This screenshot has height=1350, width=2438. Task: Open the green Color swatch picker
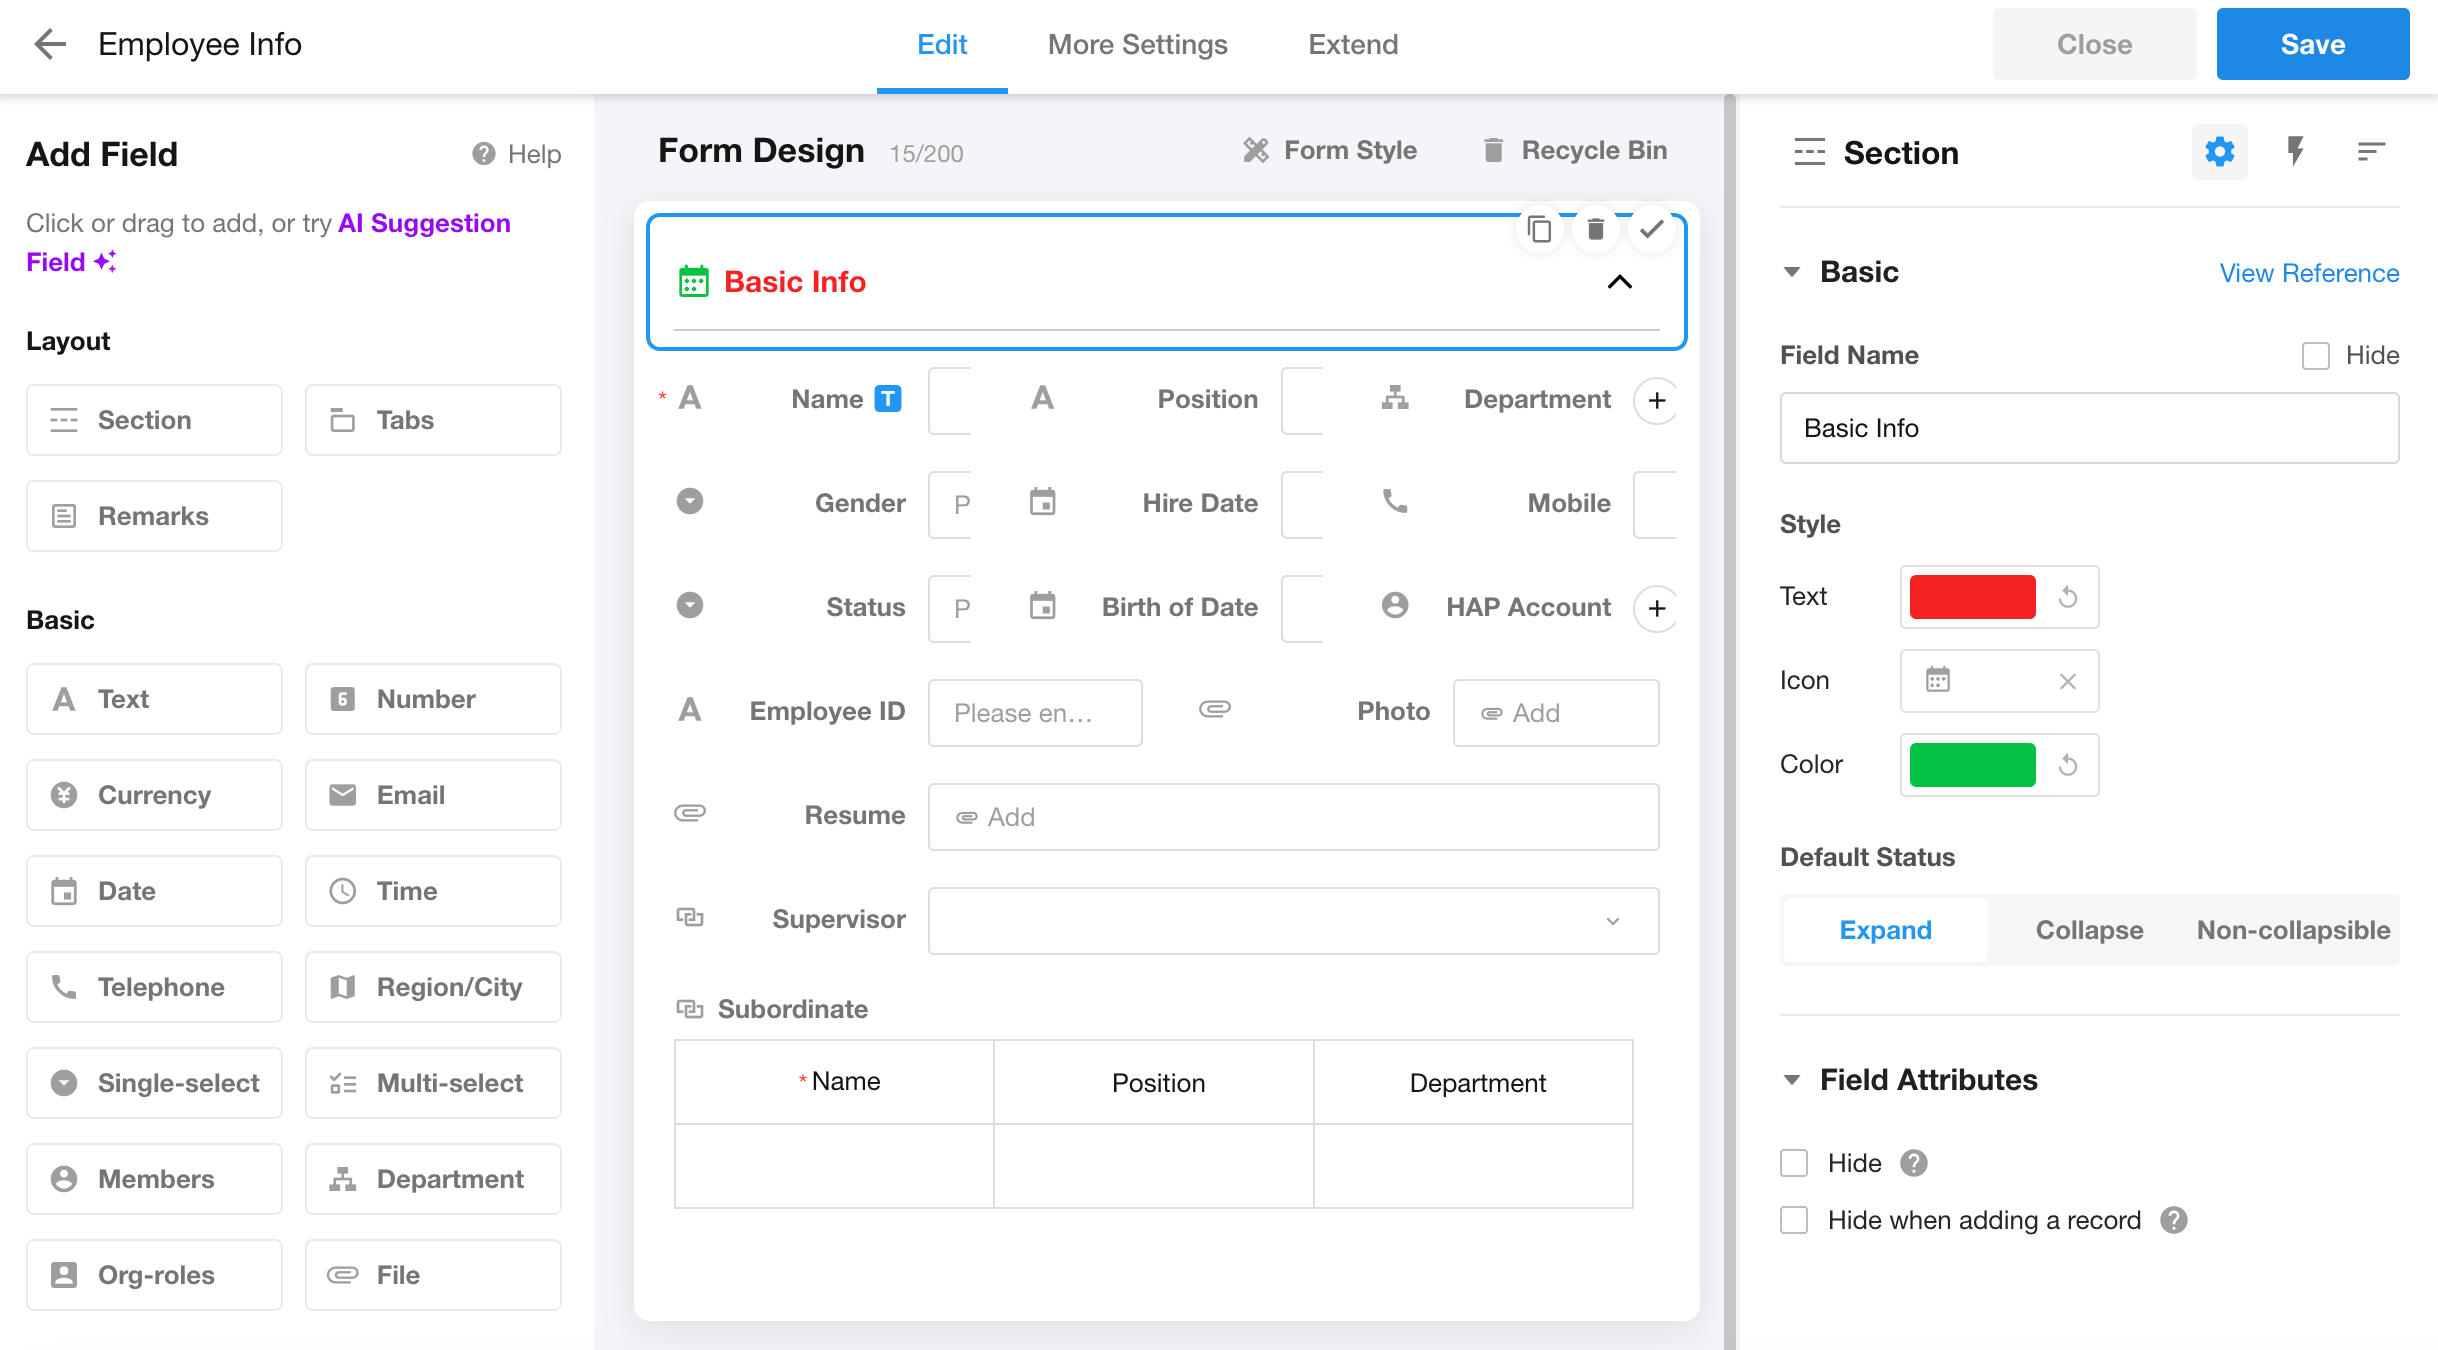1972,765
